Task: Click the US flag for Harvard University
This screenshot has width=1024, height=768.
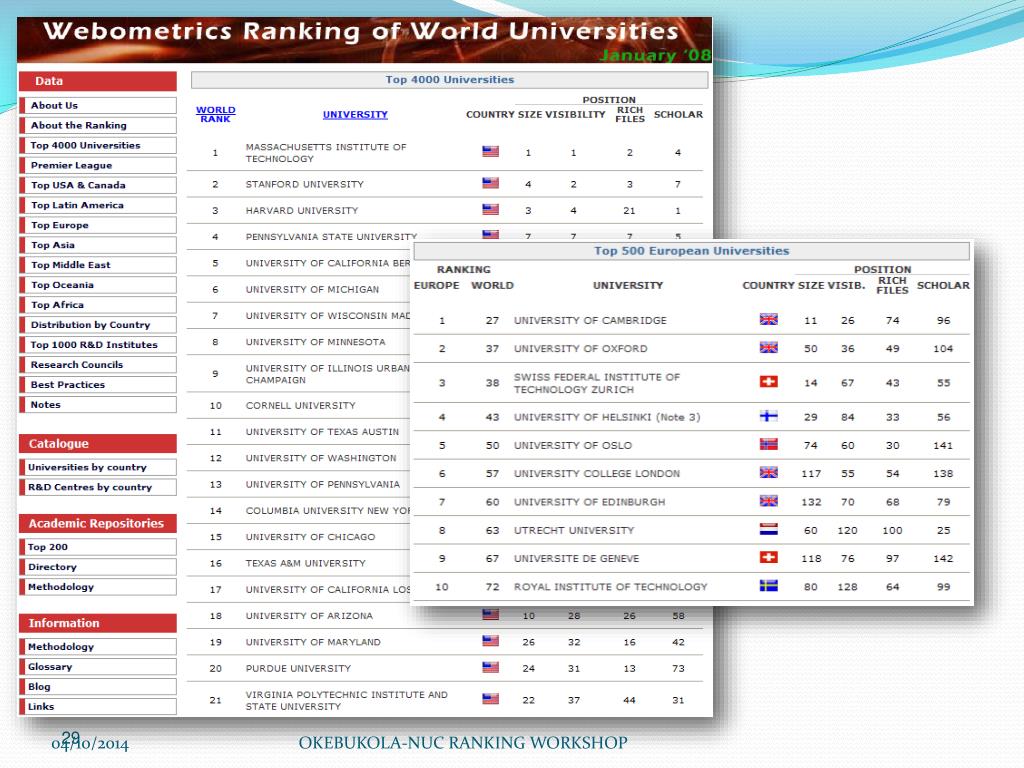Action: 490,210
